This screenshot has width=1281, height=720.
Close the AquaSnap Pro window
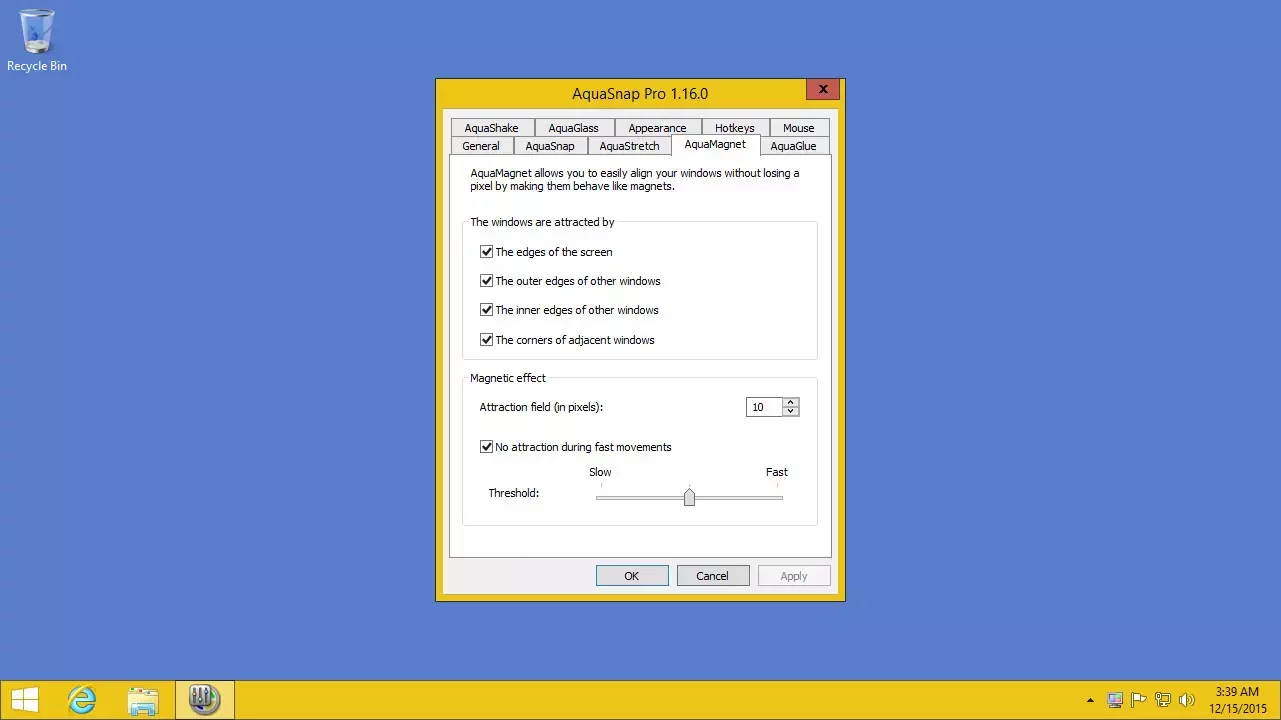823,90
